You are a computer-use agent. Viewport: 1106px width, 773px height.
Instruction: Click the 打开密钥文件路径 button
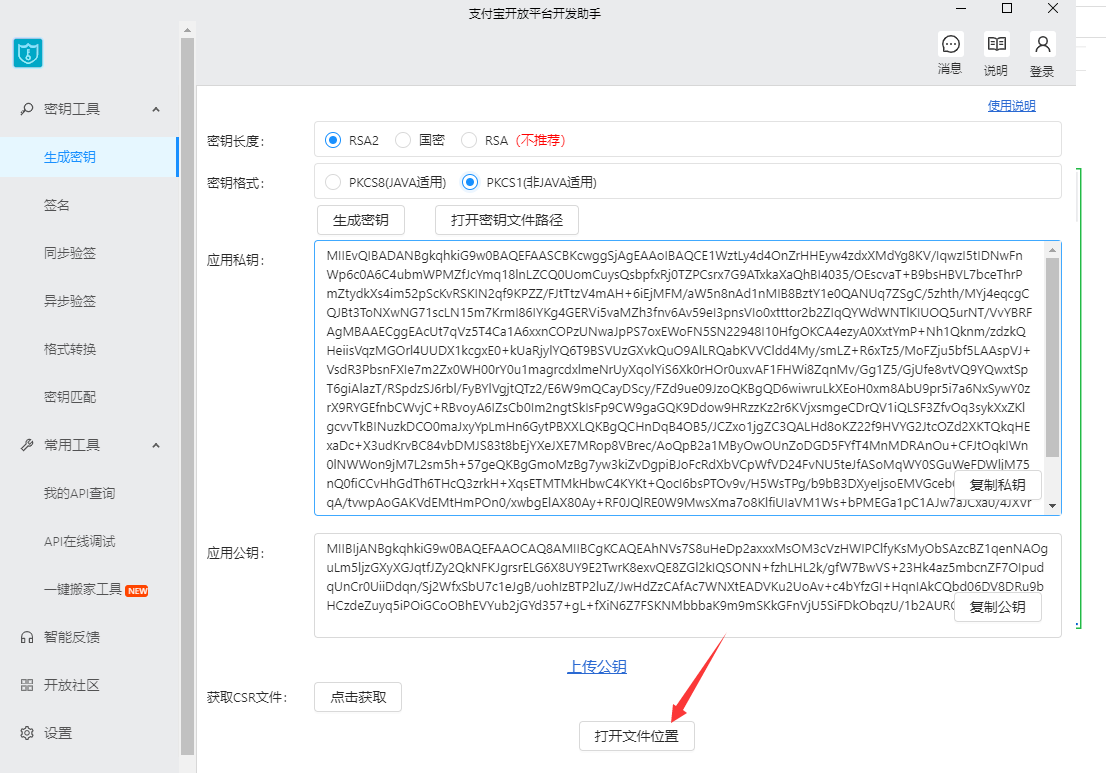pyautogui.click(x=506, y=220)
